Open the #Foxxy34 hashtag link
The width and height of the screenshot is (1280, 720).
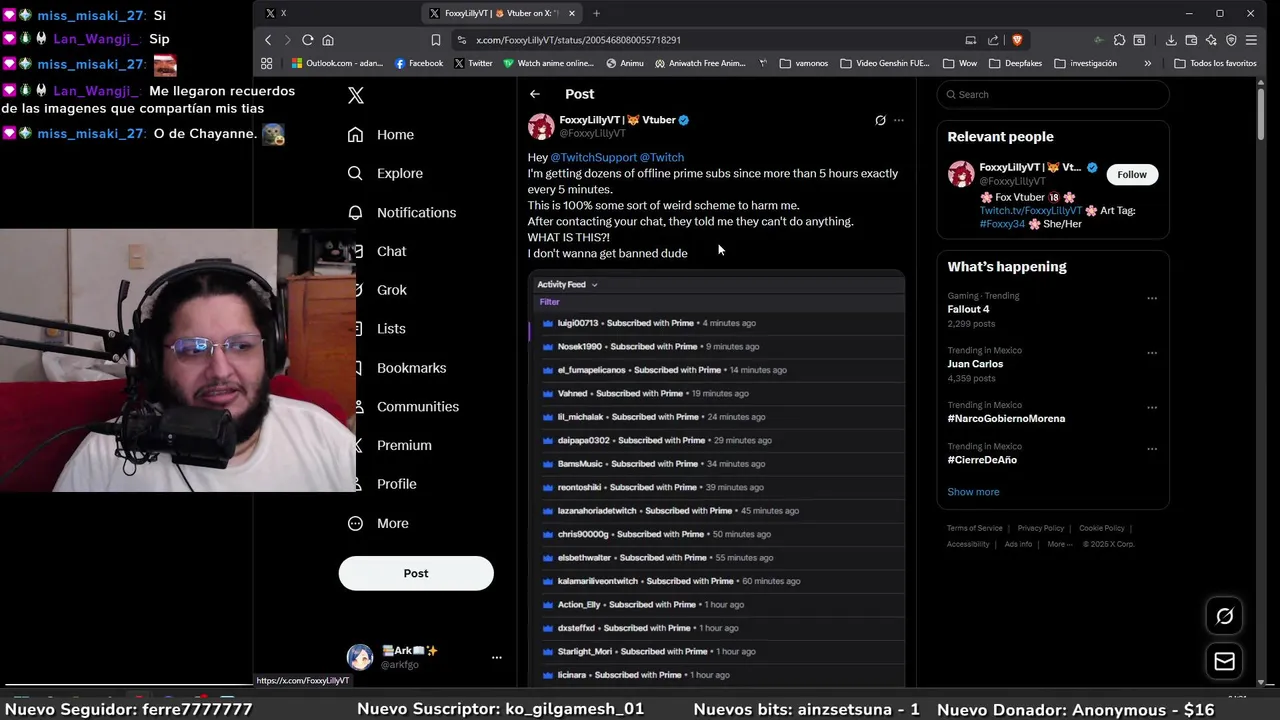pos(1002,224)
